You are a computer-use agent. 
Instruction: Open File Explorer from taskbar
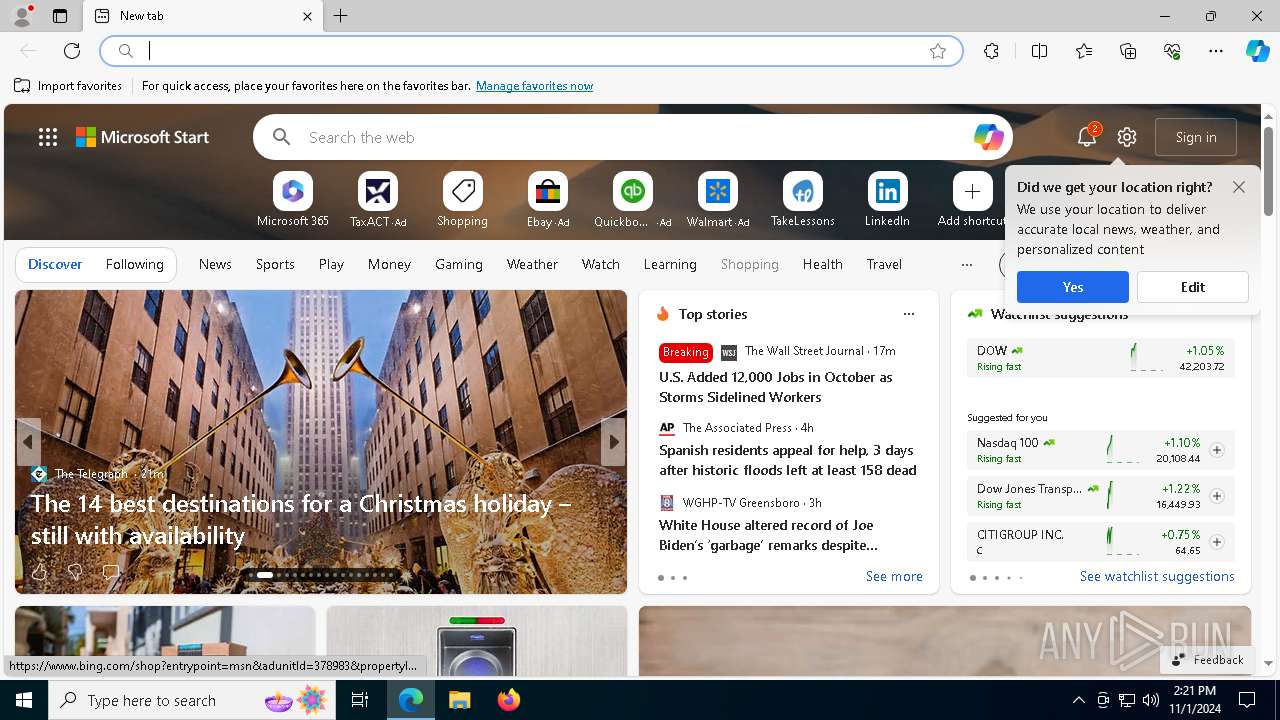[459, 700]
